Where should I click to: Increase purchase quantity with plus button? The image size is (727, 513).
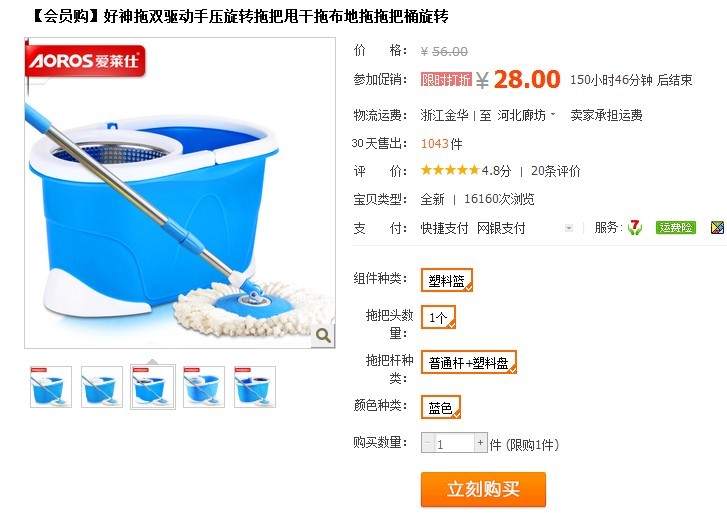coord(480,443)
